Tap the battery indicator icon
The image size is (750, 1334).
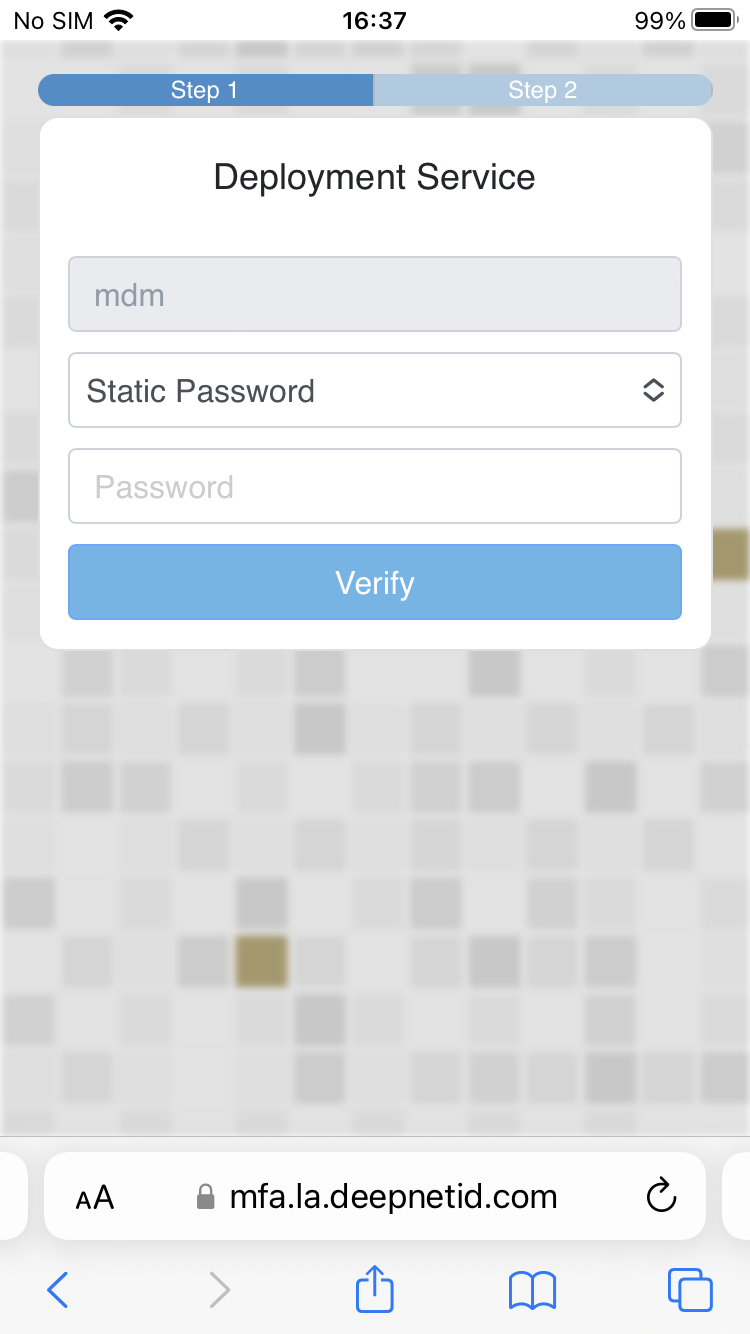click(x=713, y=20)
